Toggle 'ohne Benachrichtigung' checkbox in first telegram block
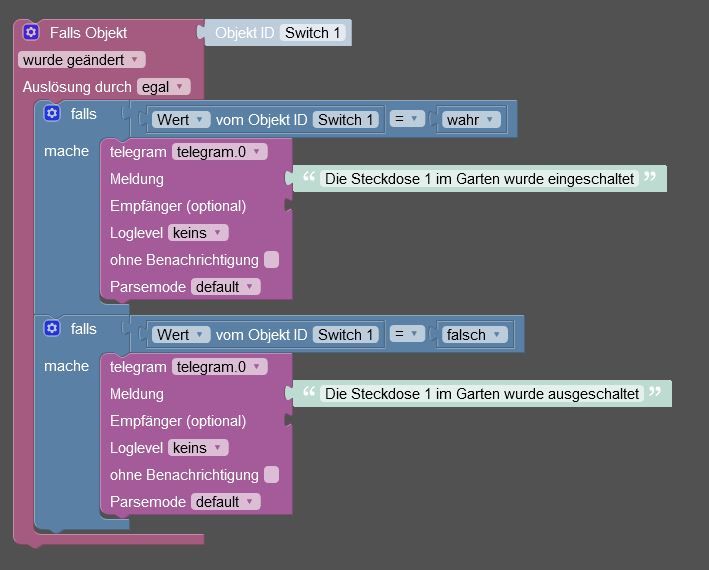 point(271,260)
